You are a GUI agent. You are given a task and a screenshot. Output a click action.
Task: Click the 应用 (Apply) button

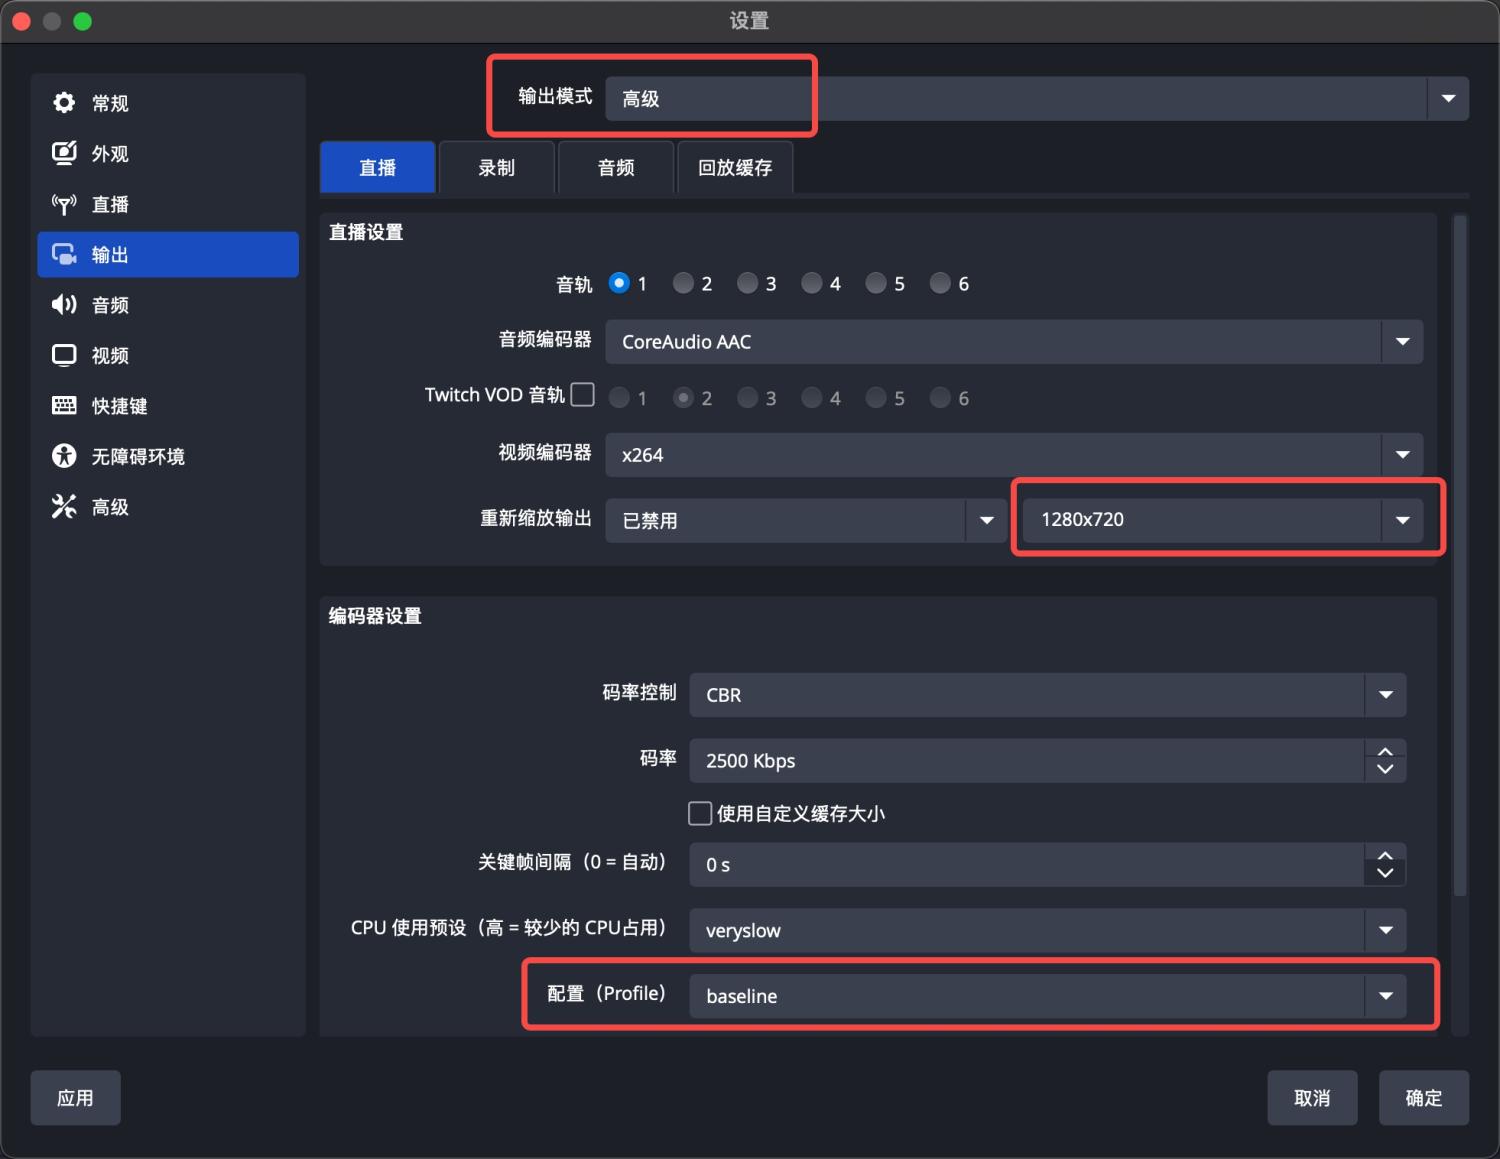click(75, 1097)
